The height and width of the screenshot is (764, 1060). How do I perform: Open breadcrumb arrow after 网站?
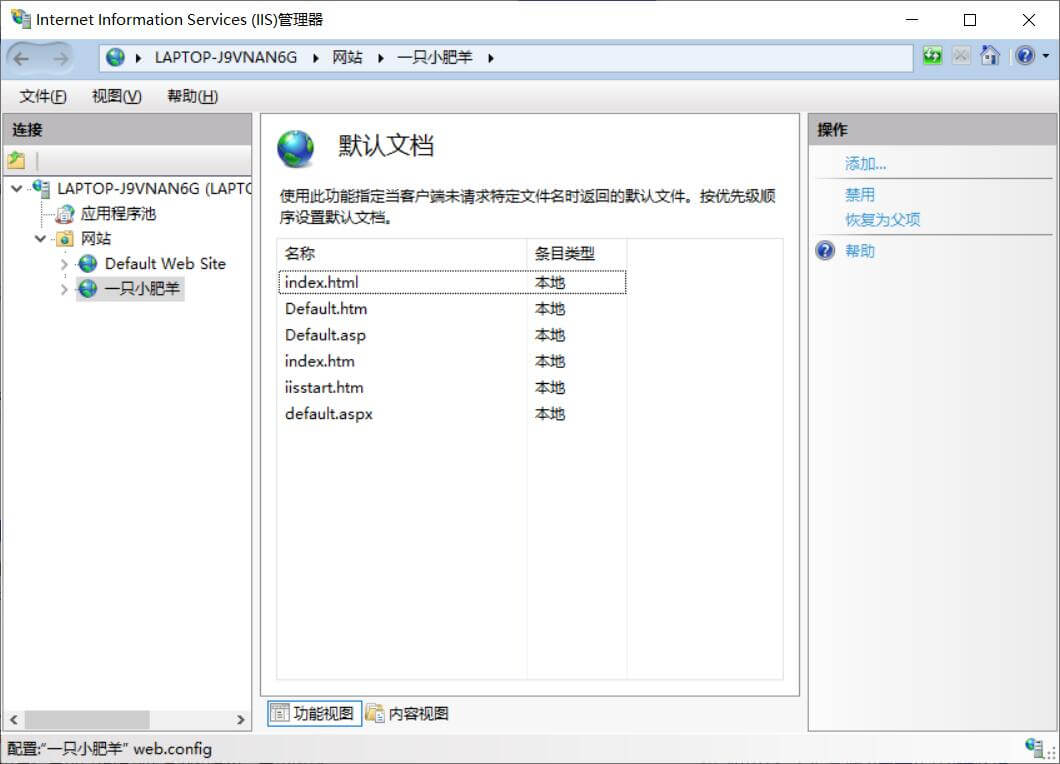pos(381,58)
